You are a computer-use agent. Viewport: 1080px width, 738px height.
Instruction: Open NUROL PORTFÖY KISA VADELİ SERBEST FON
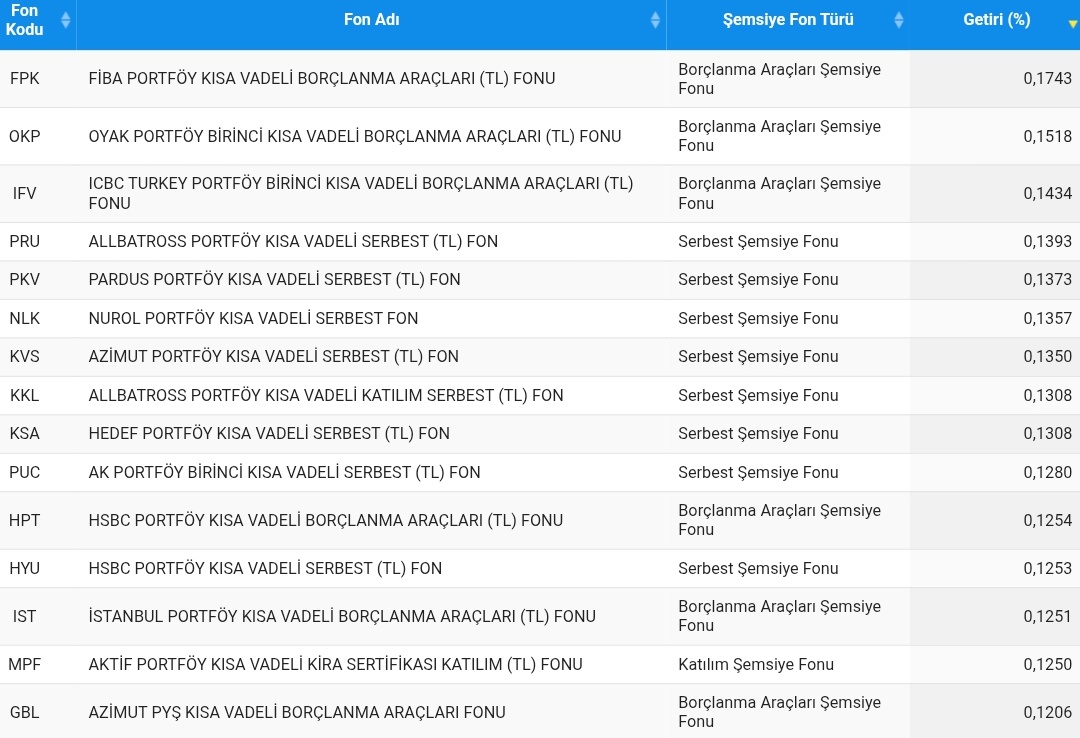point(253,318)
